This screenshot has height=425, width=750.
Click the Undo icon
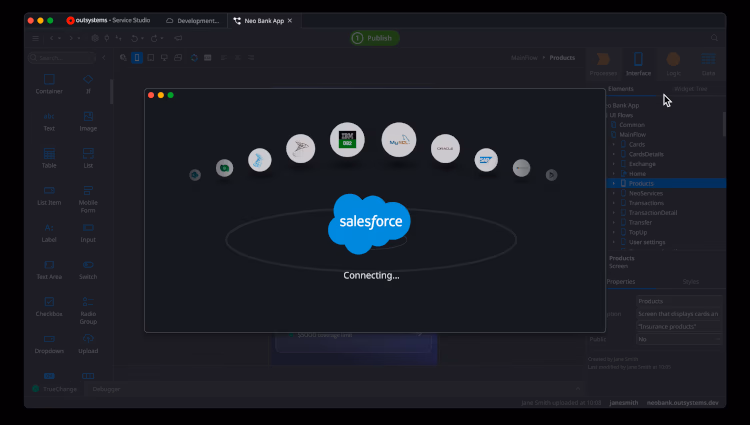click(x=135, y=38)
